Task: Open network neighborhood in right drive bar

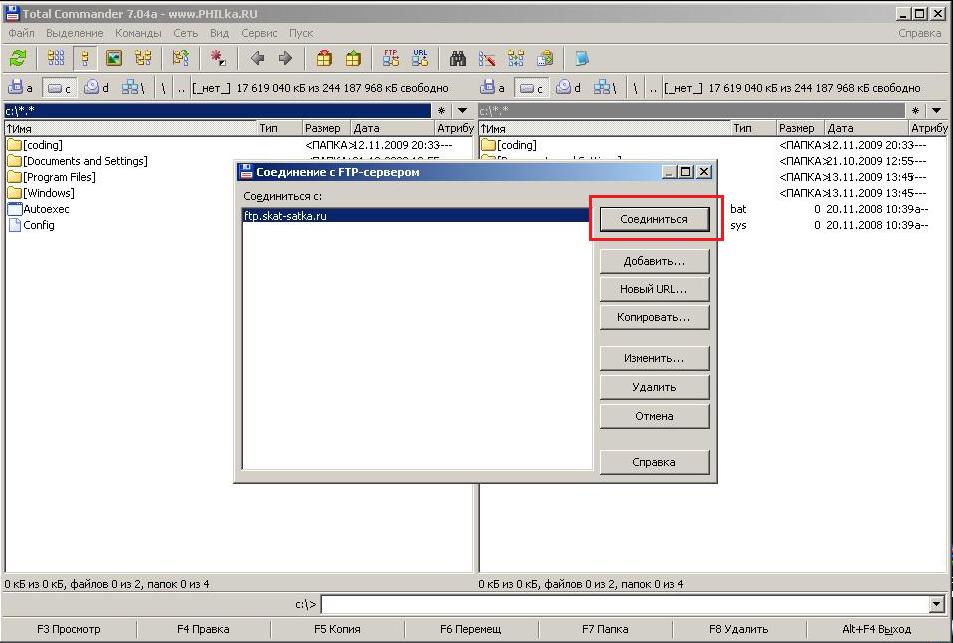Action: pos(605,88)
